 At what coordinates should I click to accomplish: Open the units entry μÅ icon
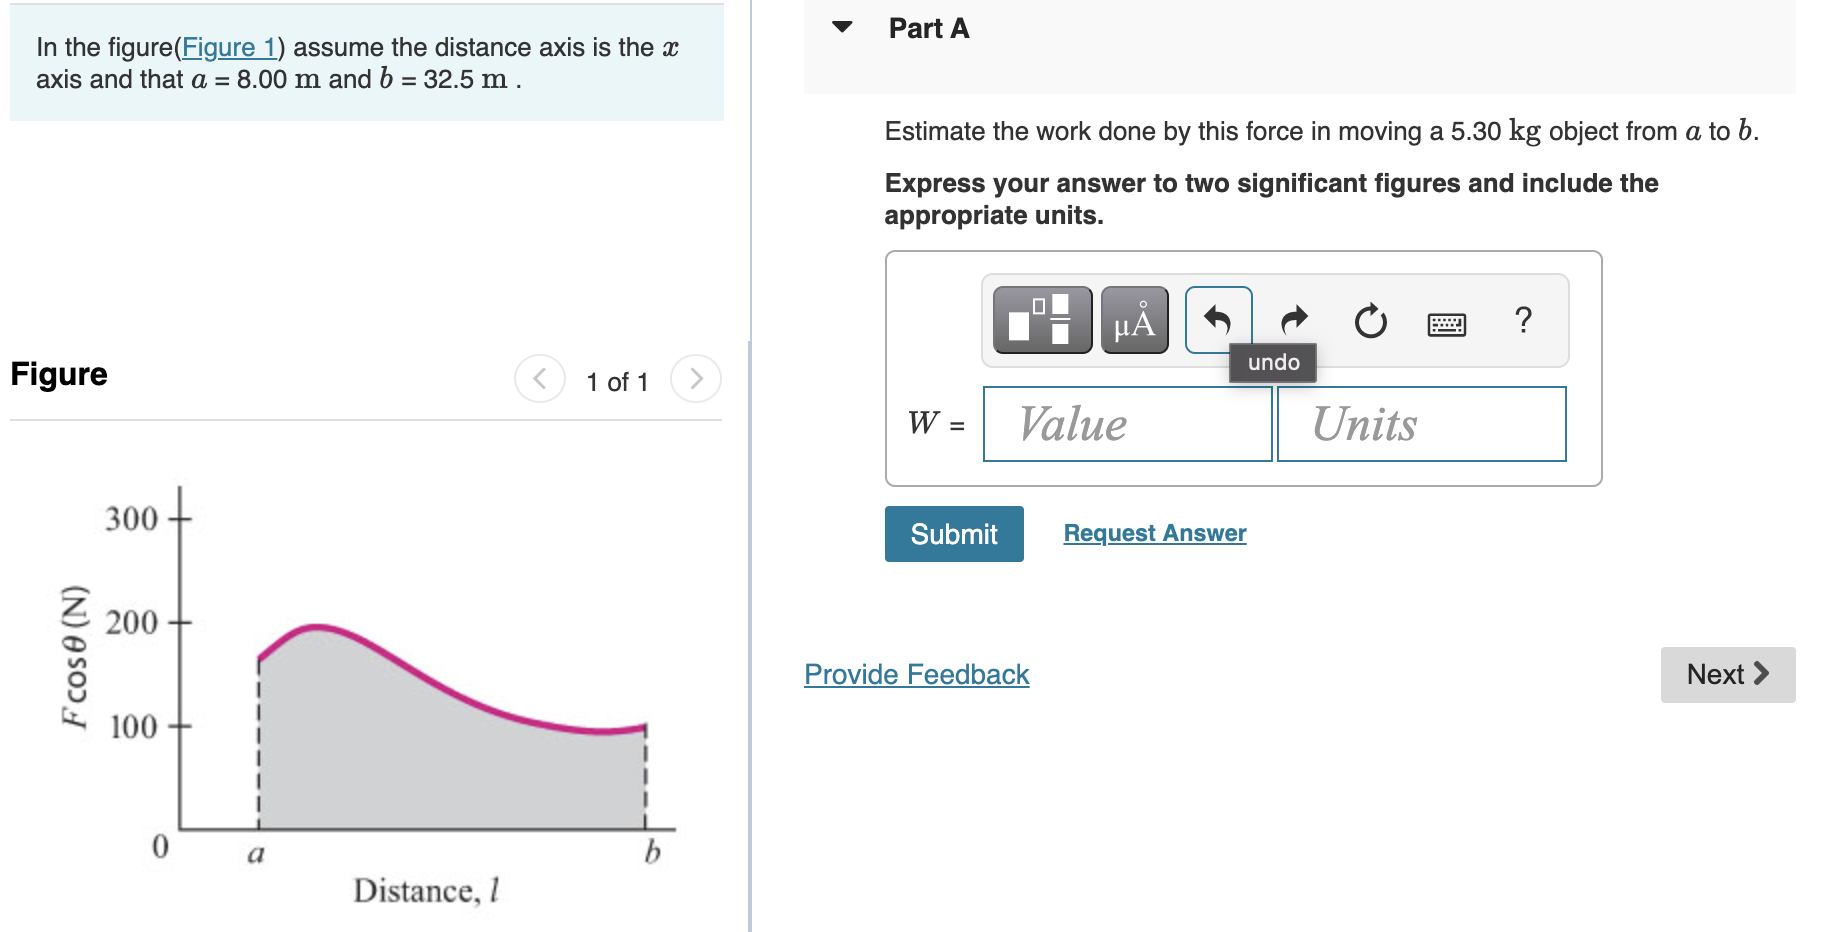pyautogui.click(x=1133, y=320)
